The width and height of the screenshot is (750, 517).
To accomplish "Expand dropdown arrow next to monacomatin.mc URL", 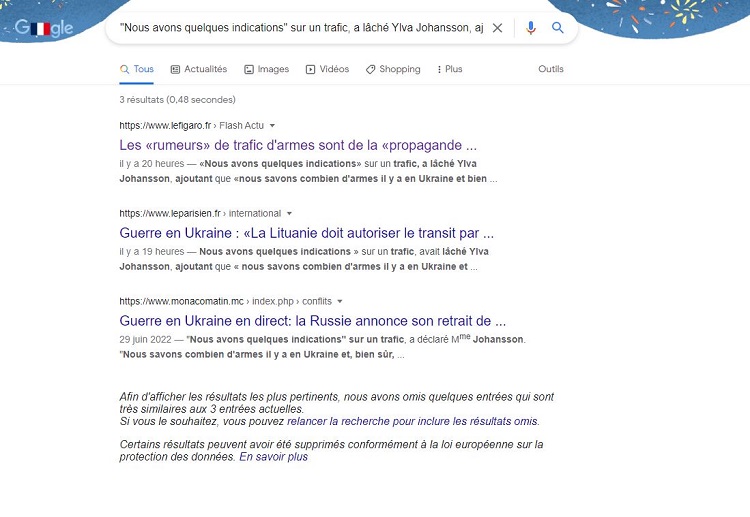I will click(x=340, y=301).
